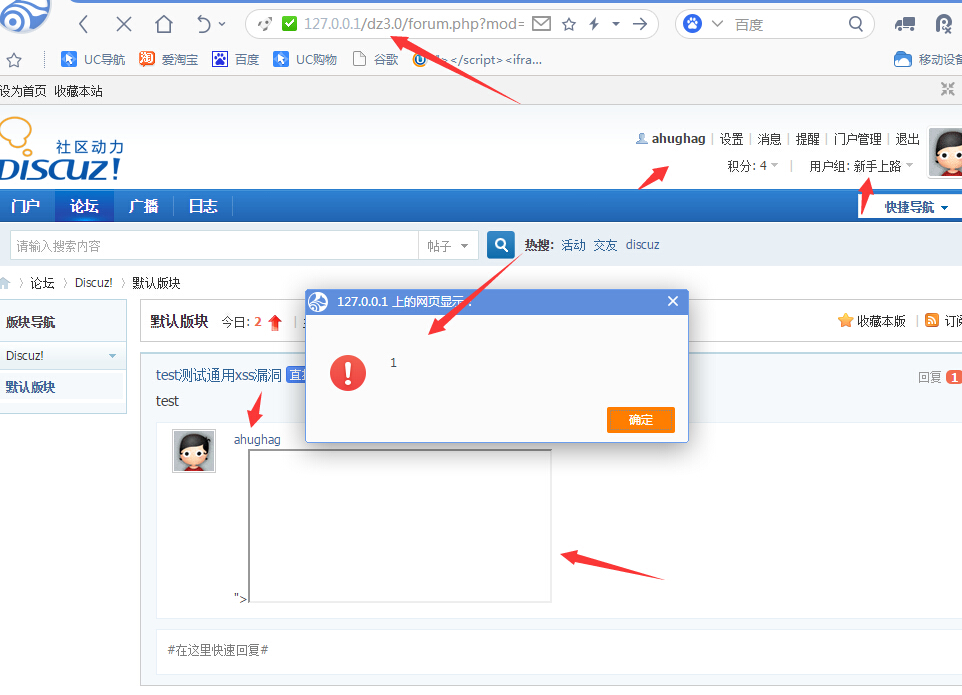The height and width of the screenshot is (695, 962).
Task: Switch to the 论坛 nav tab
Action: 84,206
